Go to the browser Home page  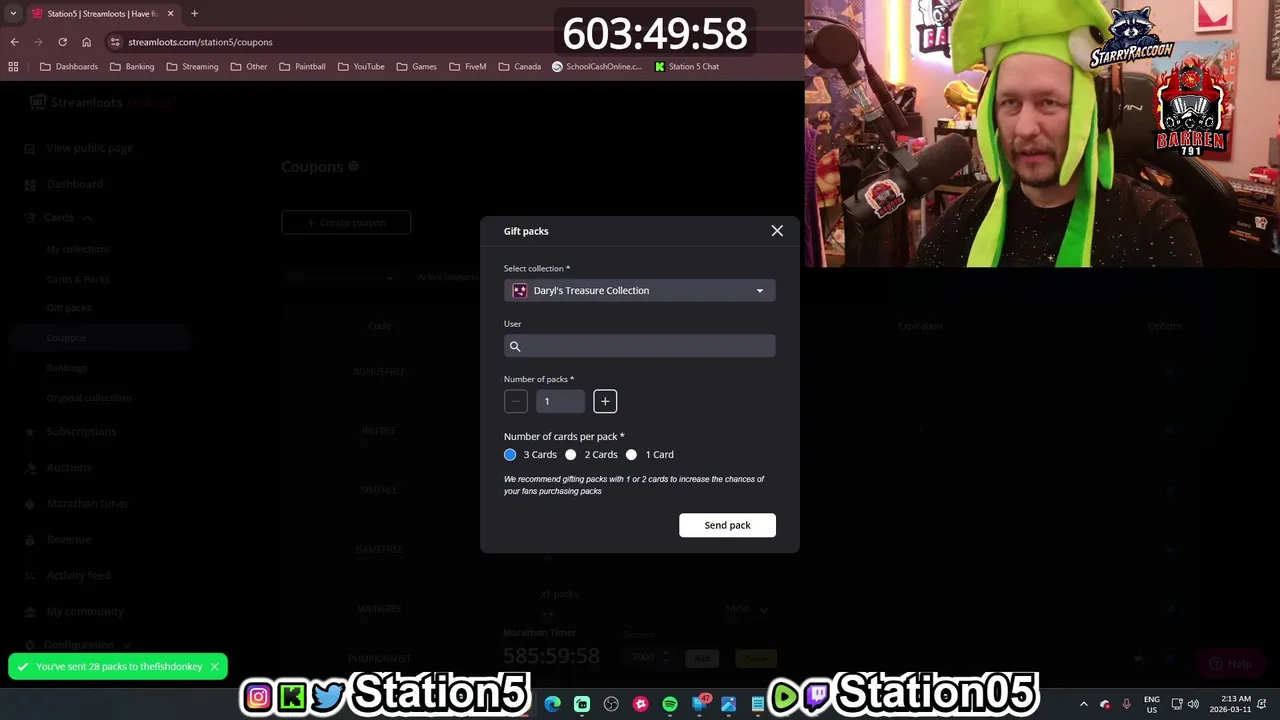pos(86,42)
